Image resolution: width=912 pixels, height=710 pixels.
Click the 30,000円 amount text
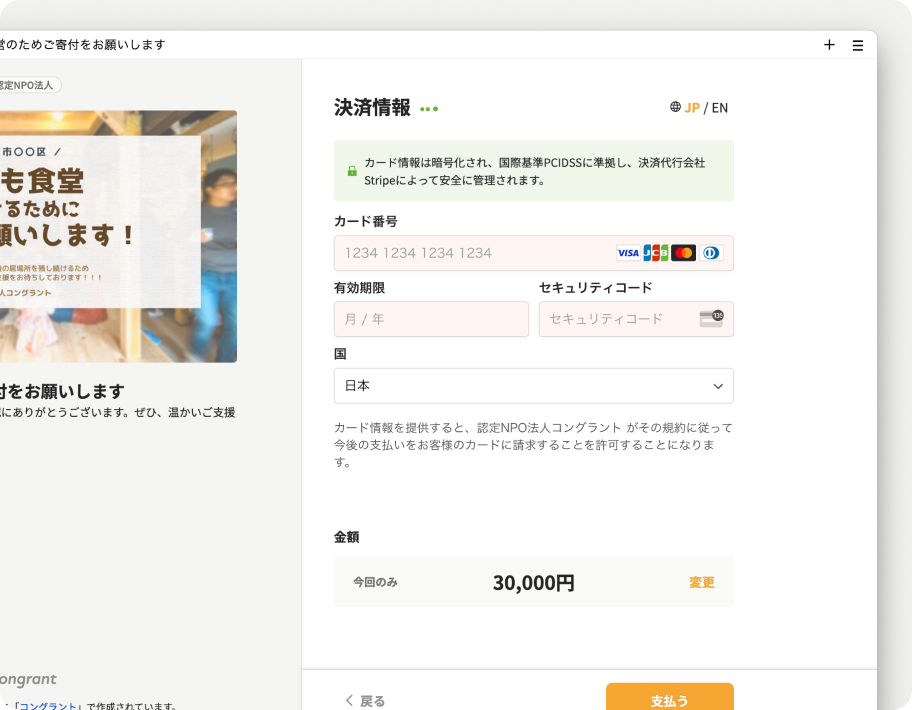pyautogui.click(x=533, y=582)
